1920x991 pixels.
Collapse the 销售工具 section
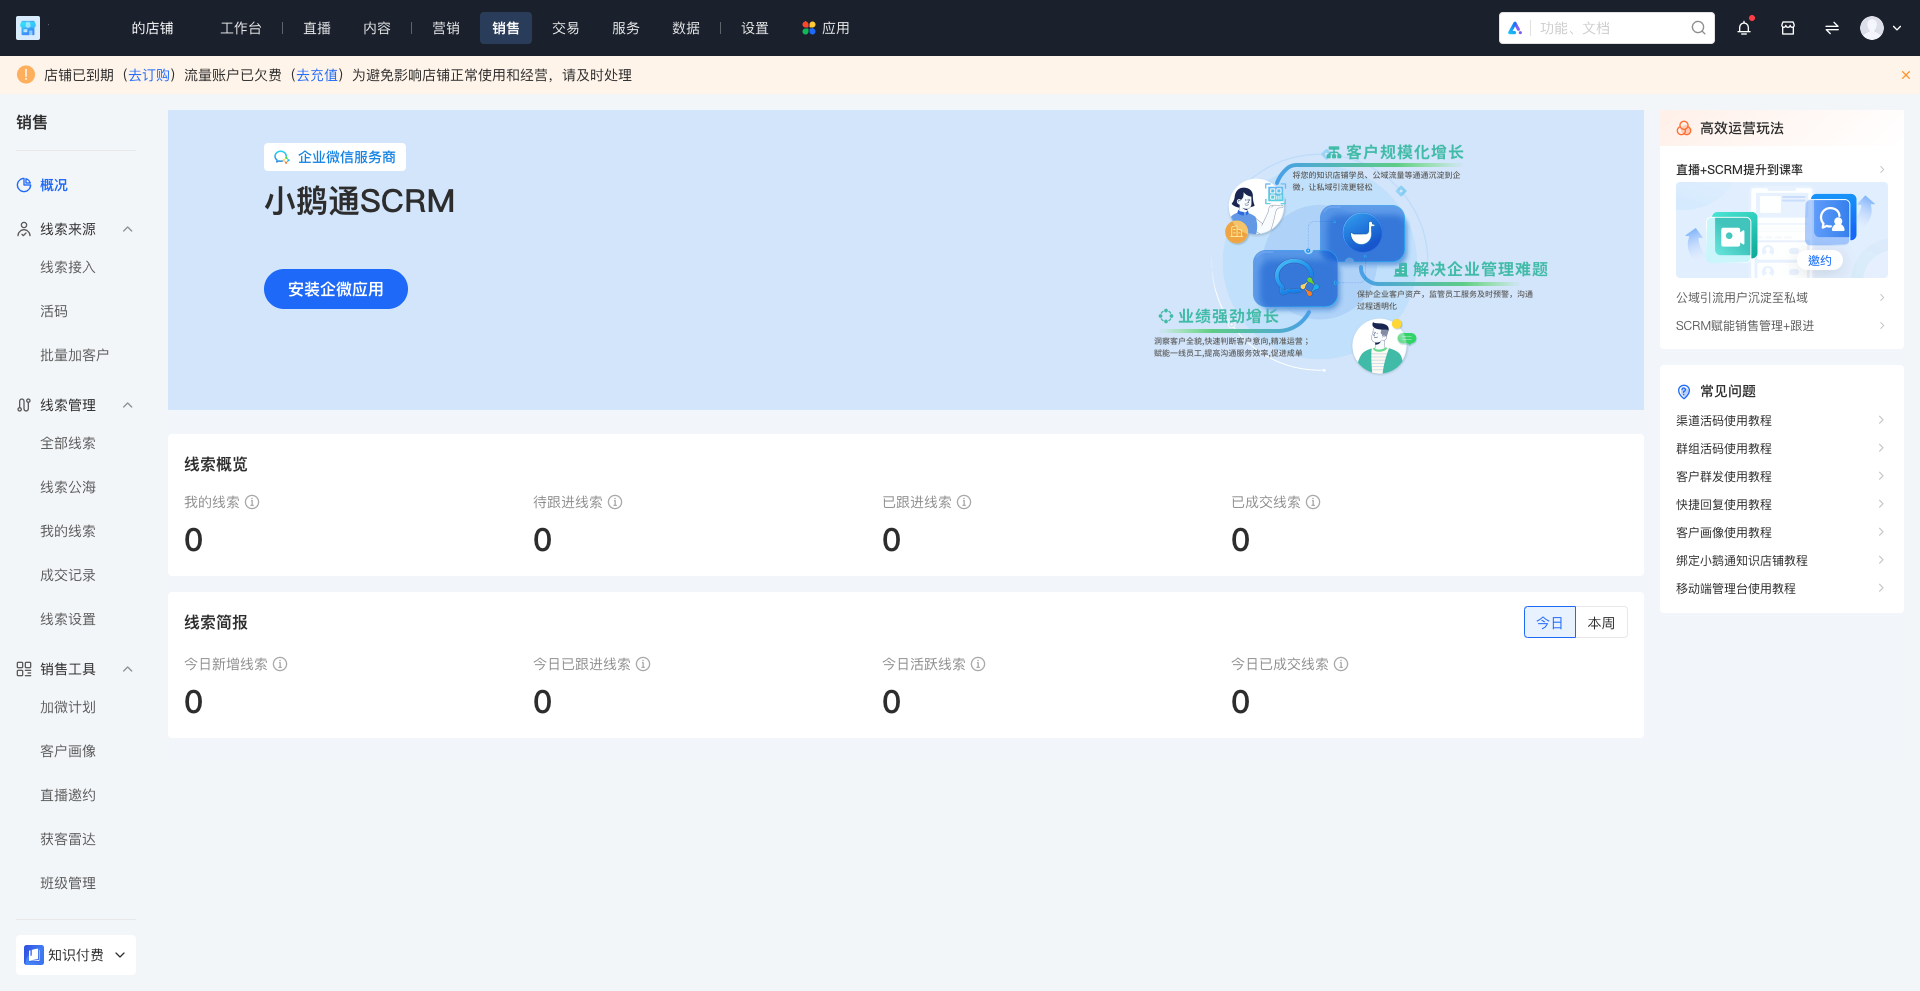click(x=127, y=669)
